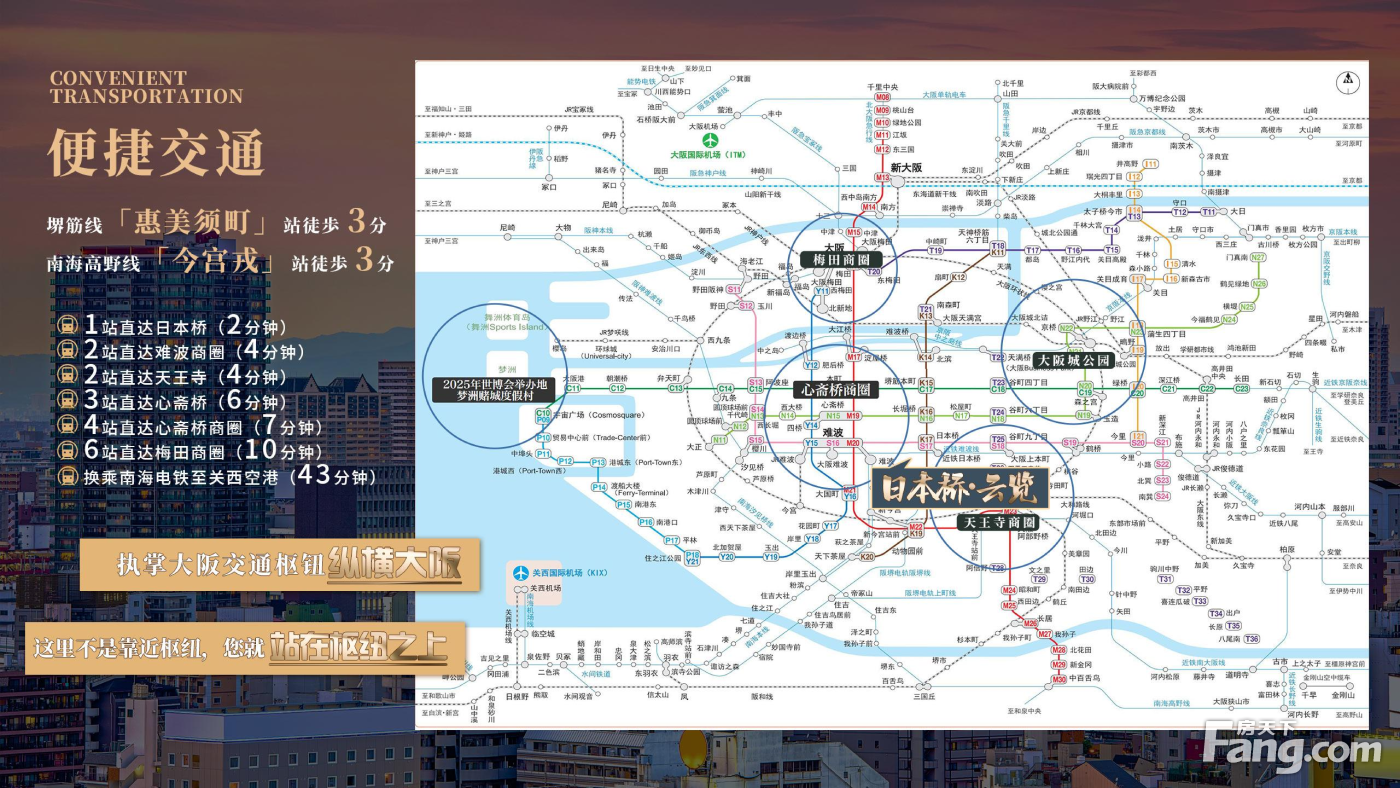This screenshot has width=1400, height=788.
Task: Click the T36 station badge at 八尾南
Action: pyautogui.click(x=1251, y=638)
